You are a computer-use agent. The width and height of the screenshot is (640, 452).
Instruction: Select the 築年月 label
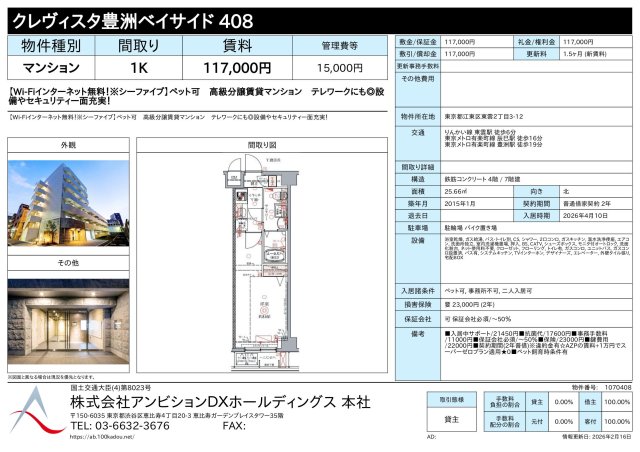click(418, 203)
